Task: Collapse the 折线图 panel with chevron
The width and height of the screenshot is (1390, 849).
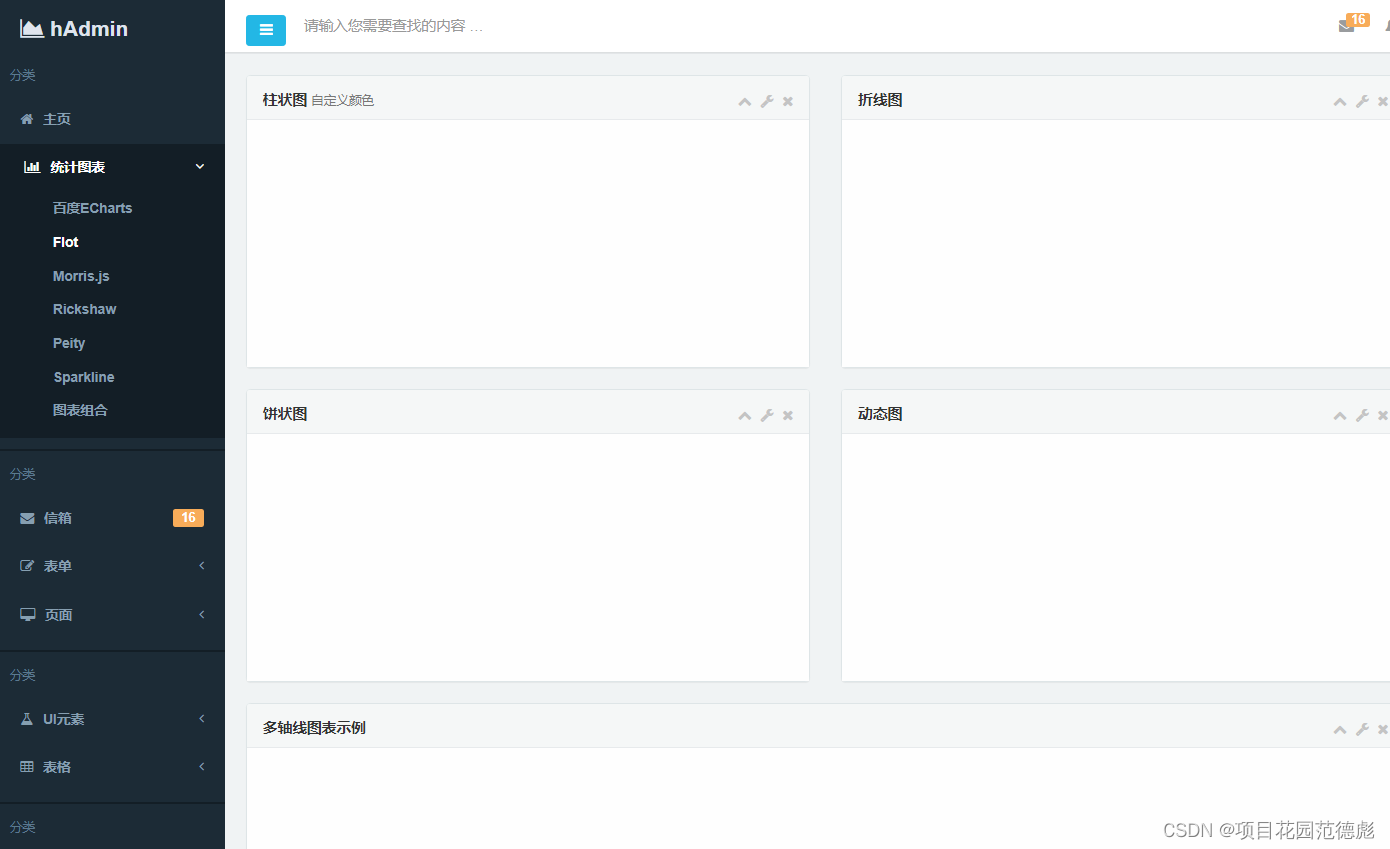Action: click(1340, 101)
